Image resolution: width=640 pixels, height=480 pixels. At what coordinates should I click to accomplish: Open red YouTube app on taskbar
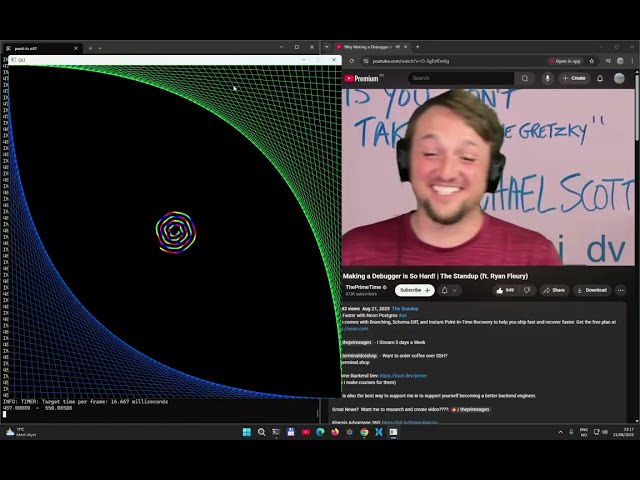pyautogui.click(x=305, y=432)
